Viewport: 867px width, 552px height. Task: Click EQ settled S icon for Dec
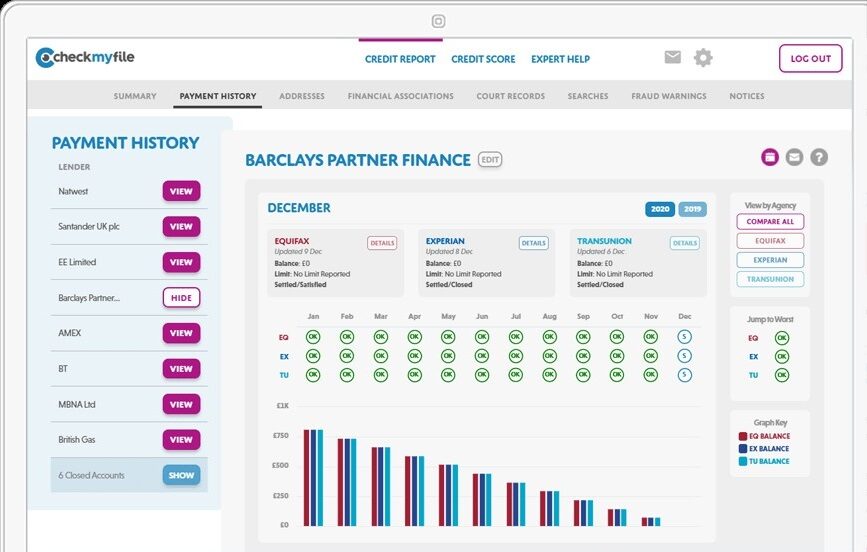(685, 337)
